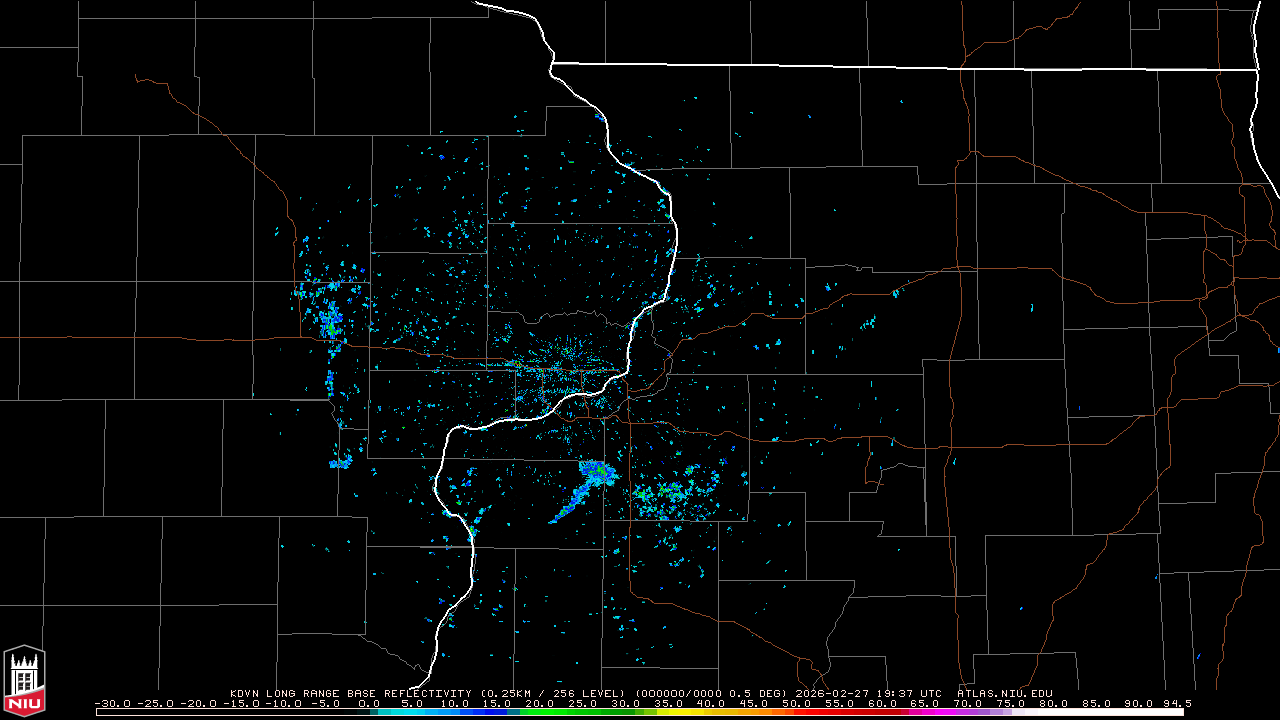Image resolution: width=1280 pixels, height=720 pixels.
Task: Click the '70.0' scale label
Action: click(968, 703)
